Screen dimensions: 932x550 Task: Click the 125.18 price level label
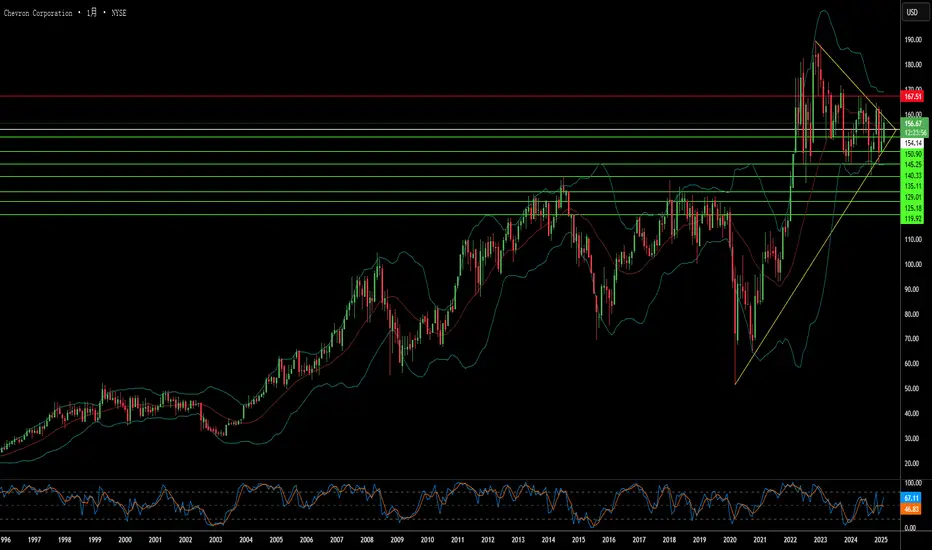[x=912, y=207]
